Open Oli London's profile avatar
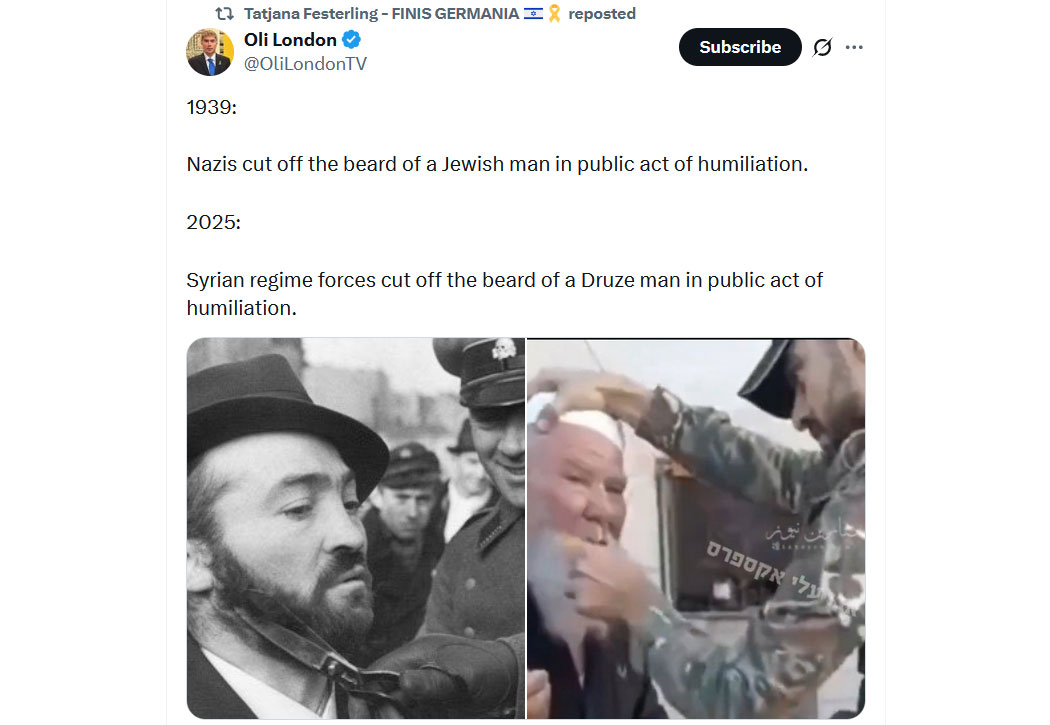The height and width of the screenshot is (725, 1050). click(x=210, y=52)
